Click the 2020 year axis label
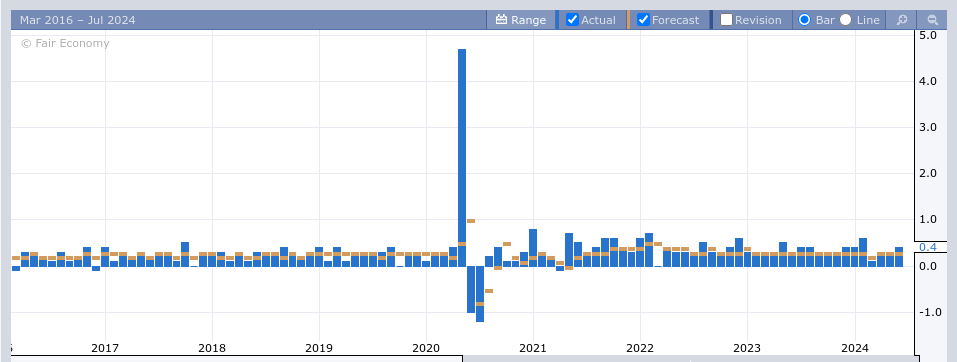The height and width of the screenshot is (362, 957). click(426, 348)
